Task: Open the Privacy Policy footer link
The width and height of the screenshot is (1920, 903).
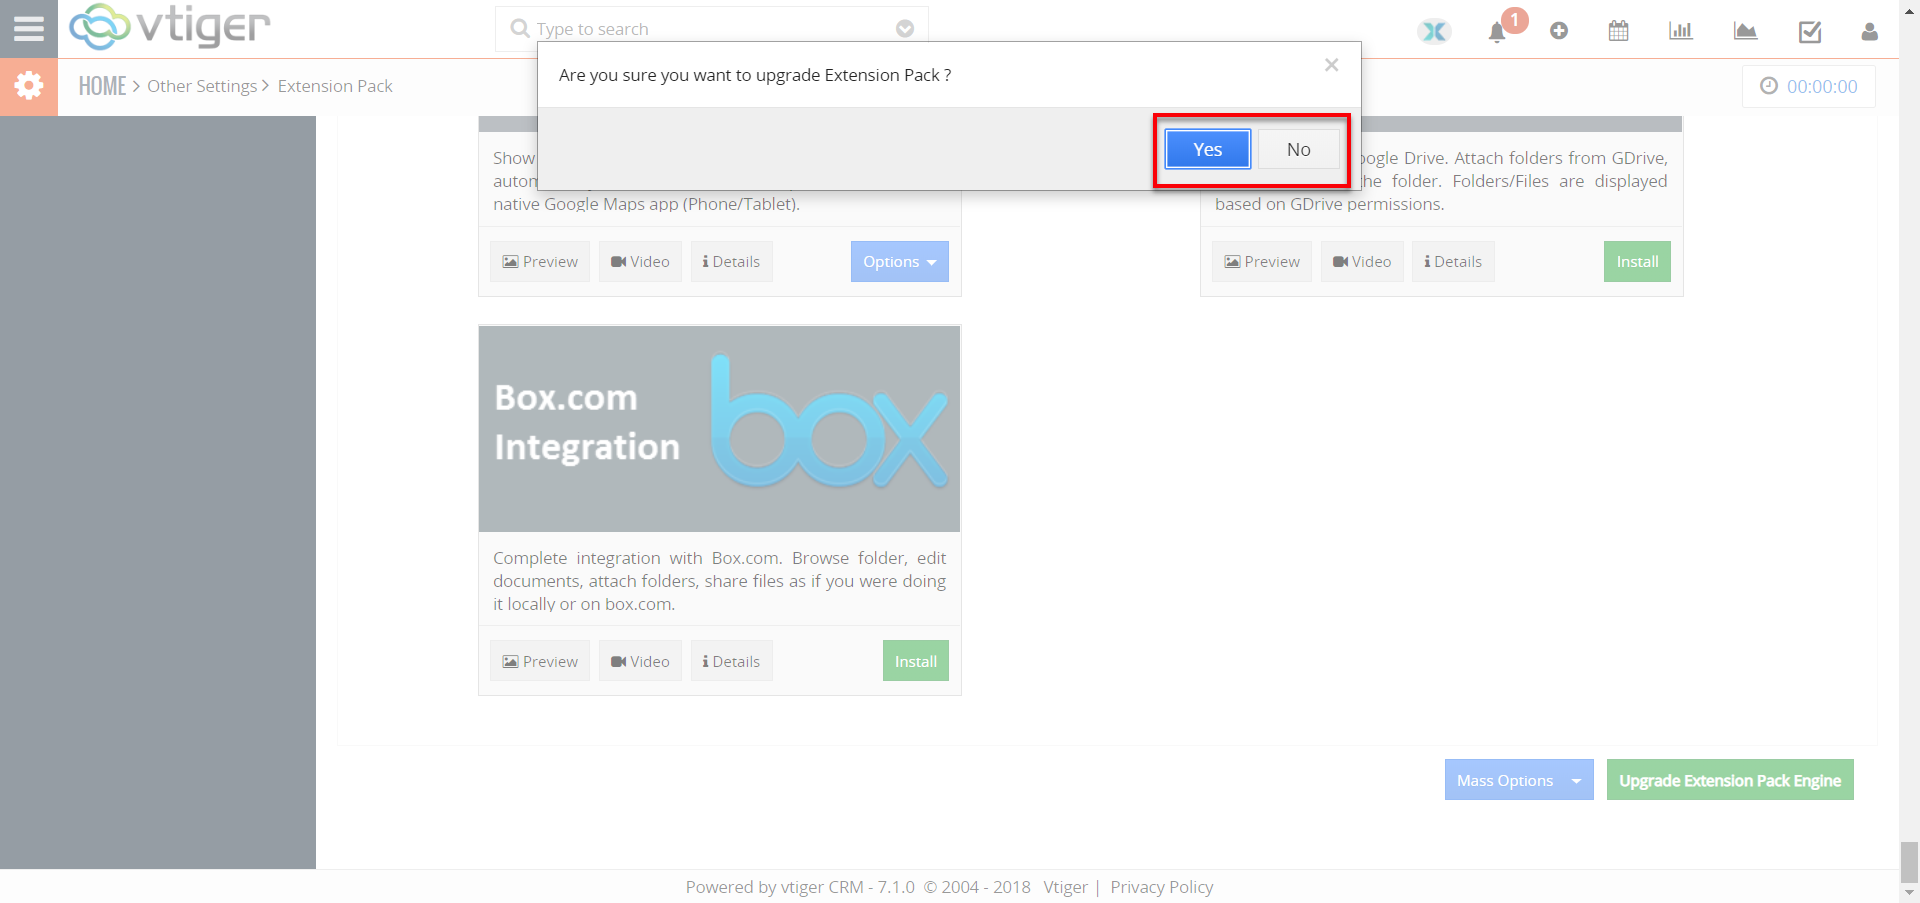Action: [1161, 887]
